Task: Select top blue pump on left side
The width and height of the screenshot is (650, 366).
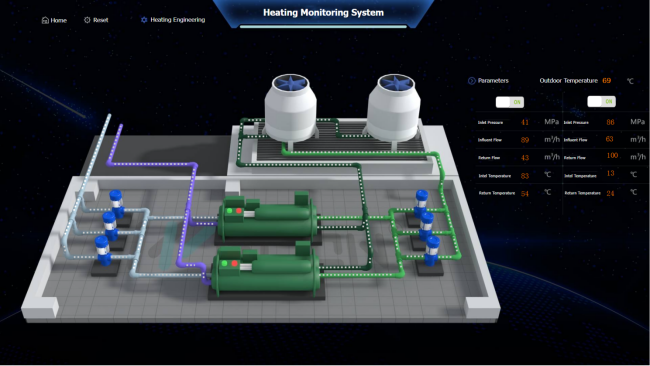Action: (x=116, y=203)
